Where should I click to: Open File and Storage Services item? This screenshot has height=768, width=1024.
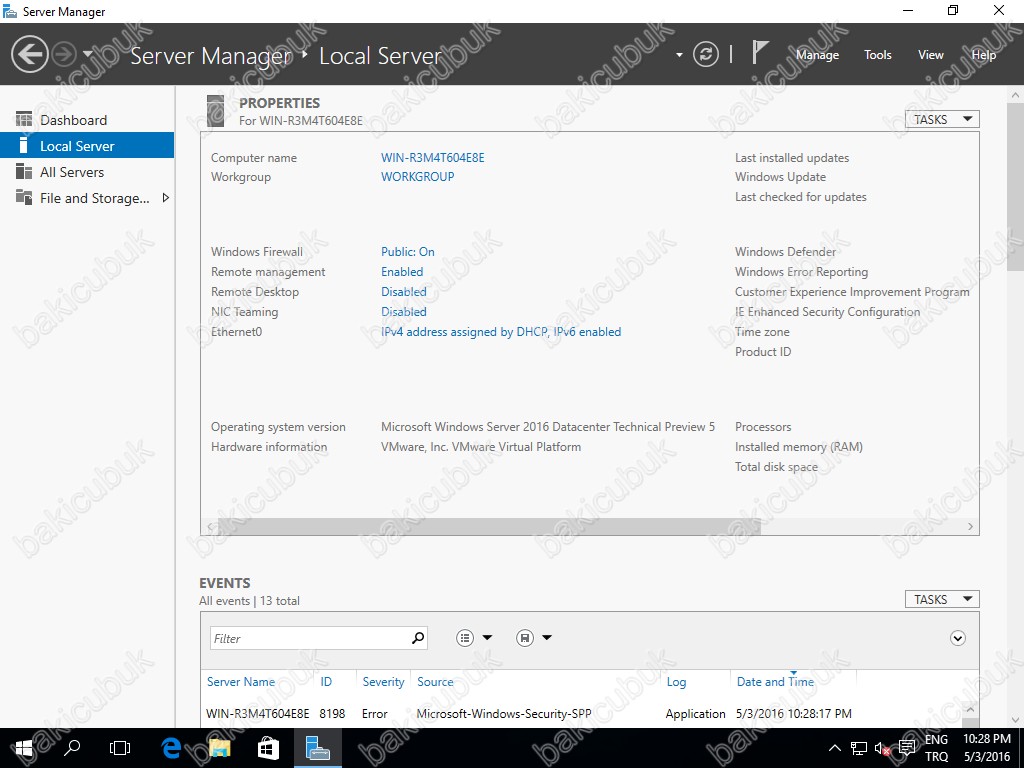[x=88, y=198]
